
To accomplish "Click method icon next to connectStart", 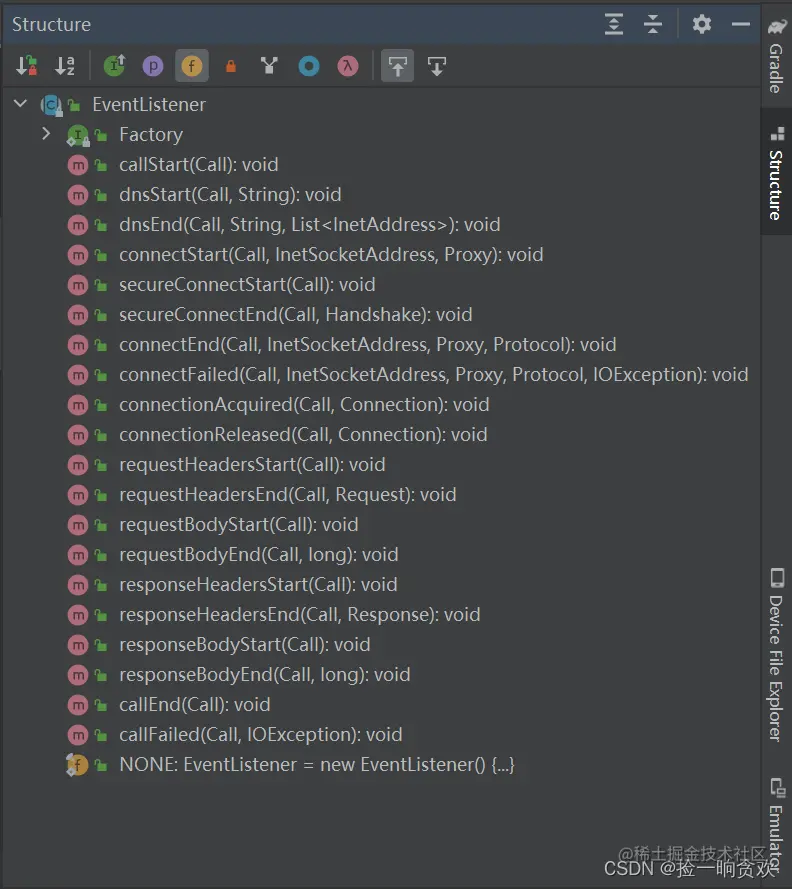I will (x=78, y=255).
